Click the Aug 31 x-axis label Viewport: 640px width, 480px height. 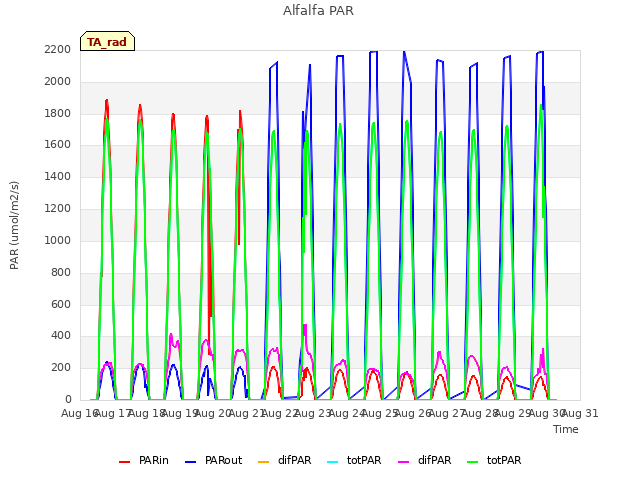(580, 413)
